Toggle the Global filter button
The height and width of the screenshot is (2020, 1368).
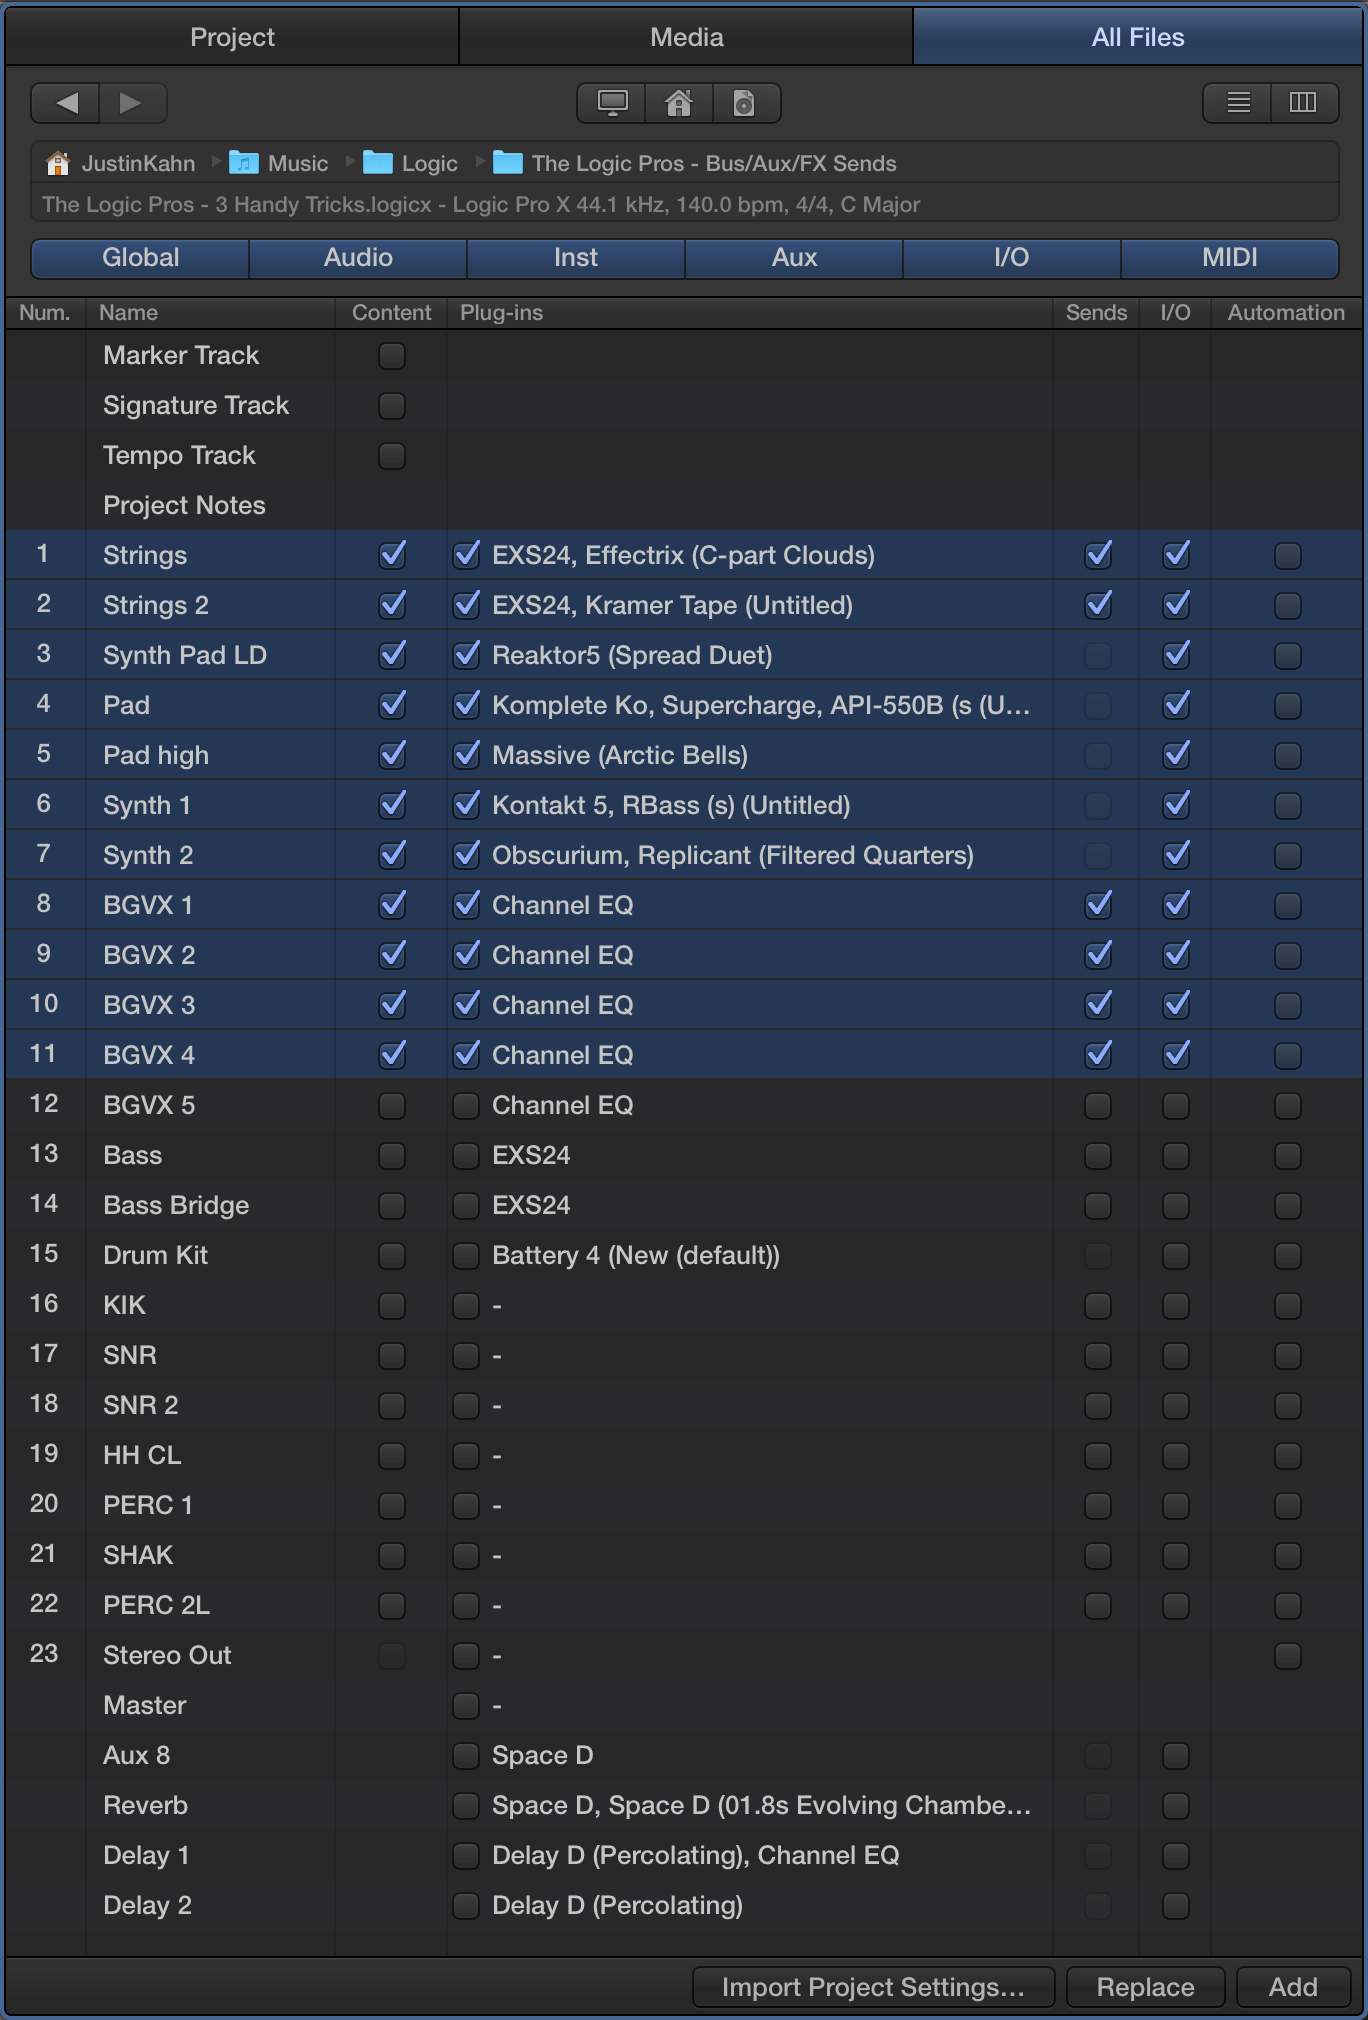[x=140, y=258]
